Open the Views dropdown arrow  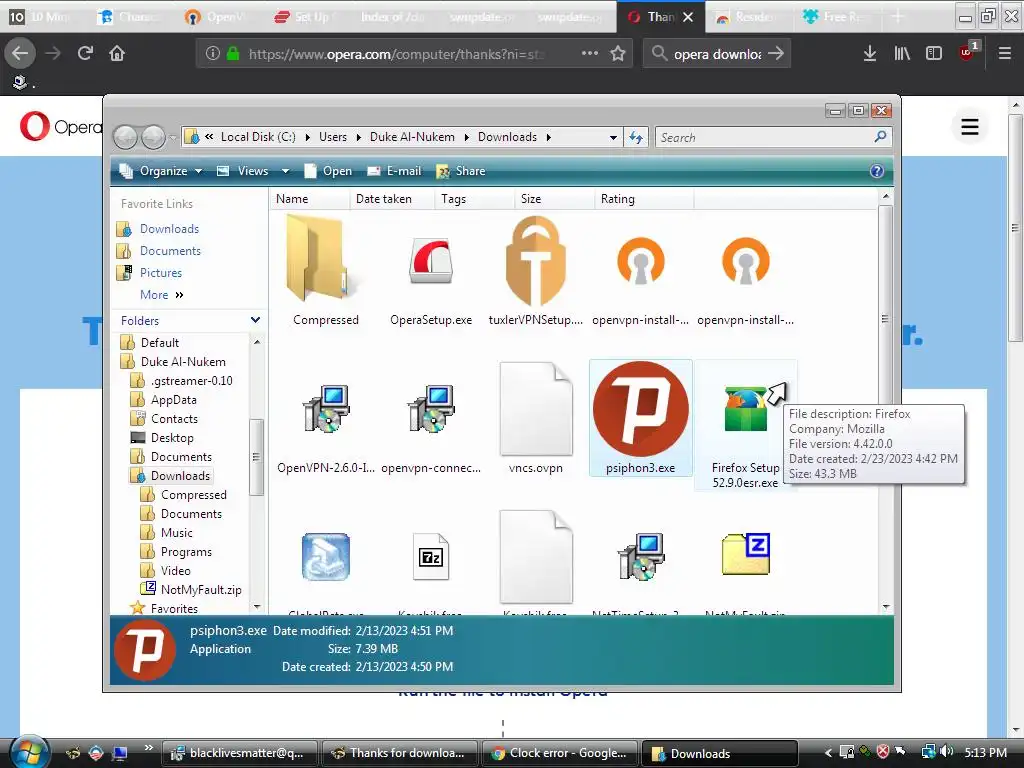pyautogui.click(x=285, y=171)
